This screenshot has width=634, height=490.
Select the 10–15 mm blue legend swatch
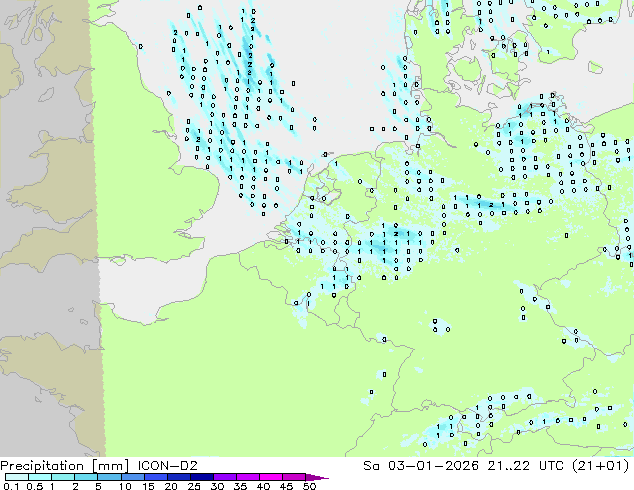(x=133, y=477)
